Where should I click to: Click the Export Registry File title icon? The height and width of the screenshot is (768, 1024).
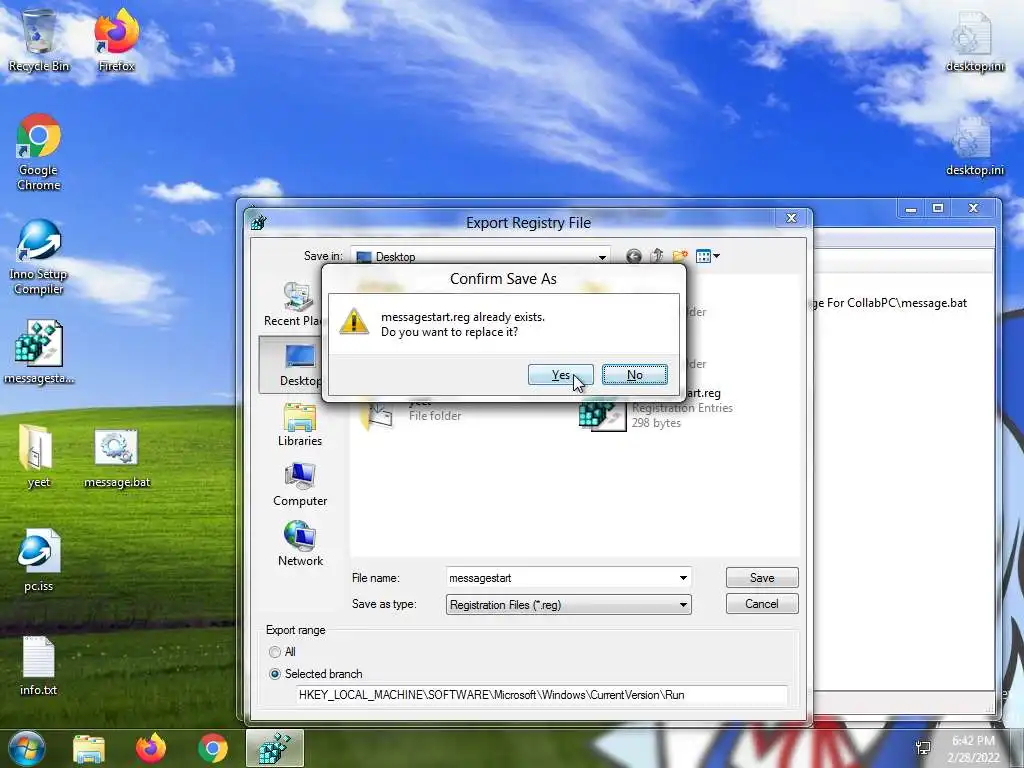point(259,222)
